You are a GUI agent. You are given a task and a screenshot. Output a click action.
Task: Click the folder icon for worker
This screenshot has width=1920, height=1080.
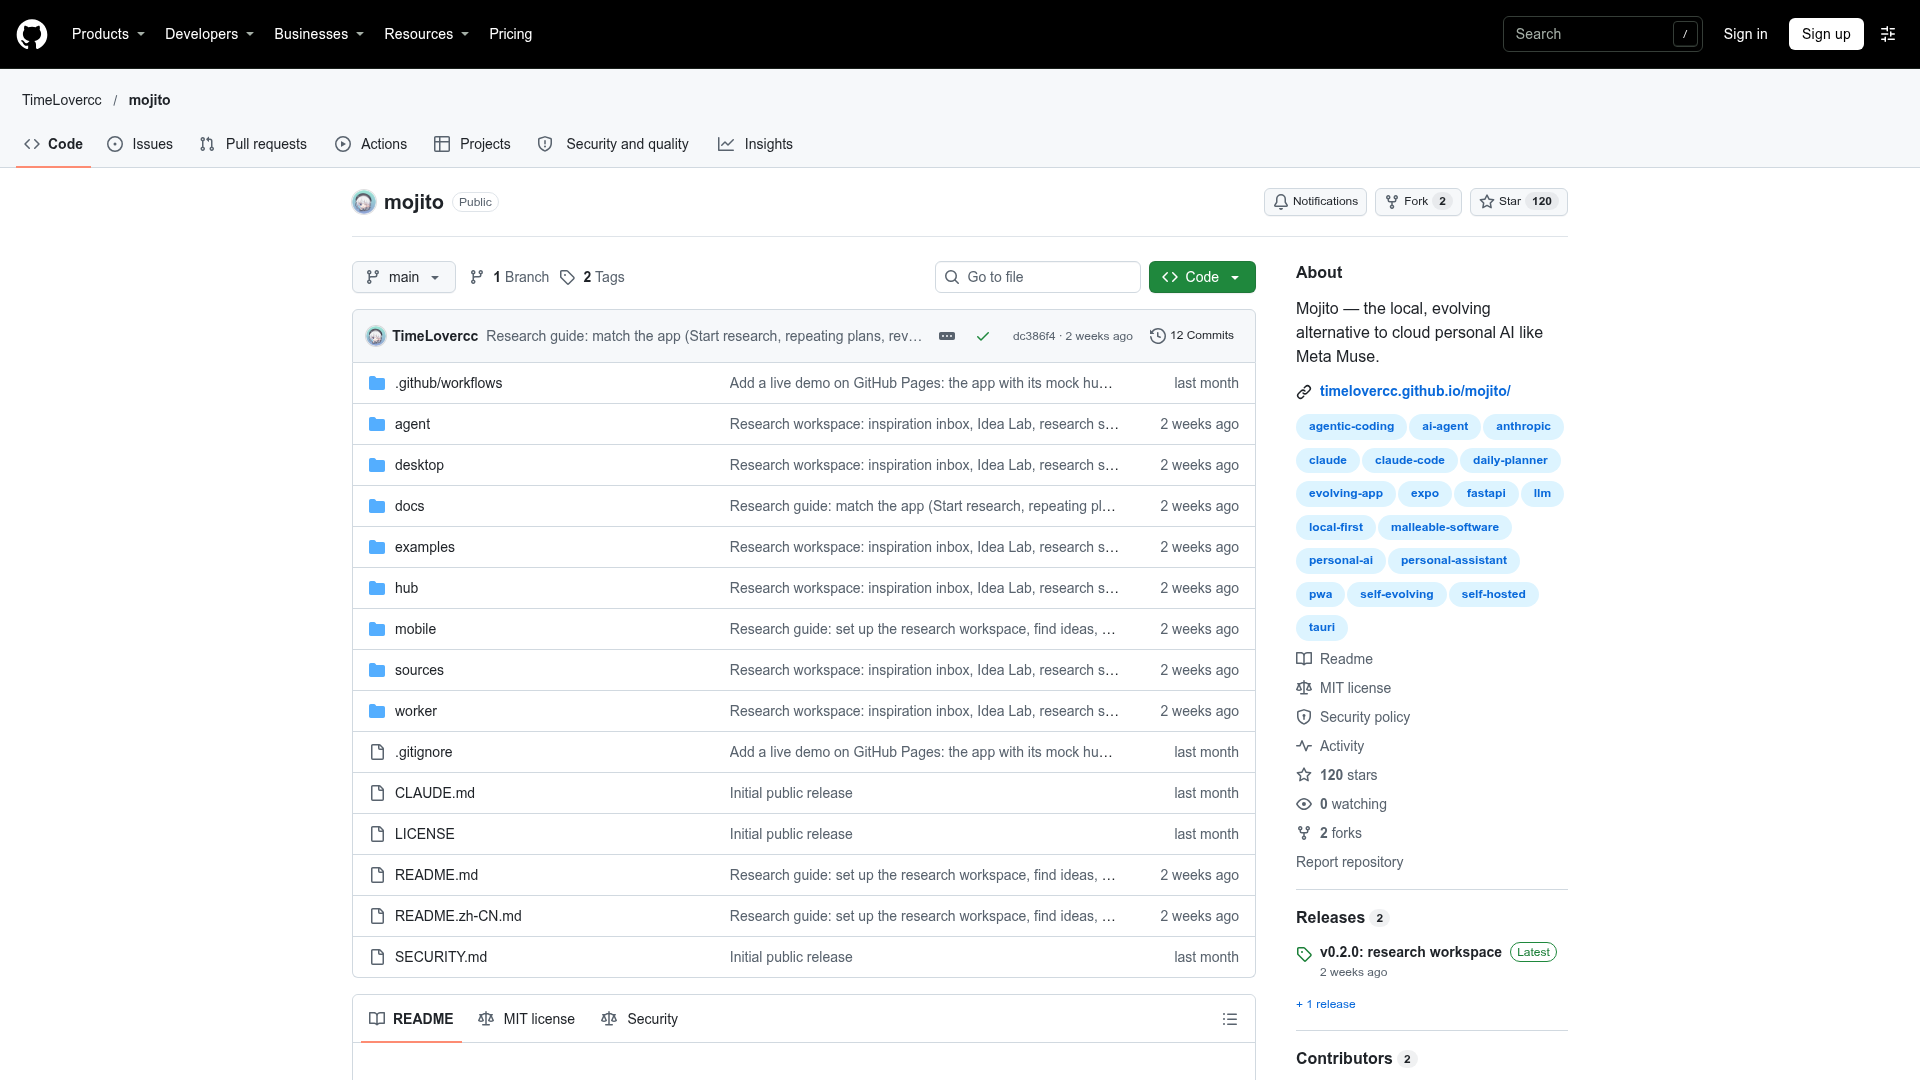click(377, 711)
